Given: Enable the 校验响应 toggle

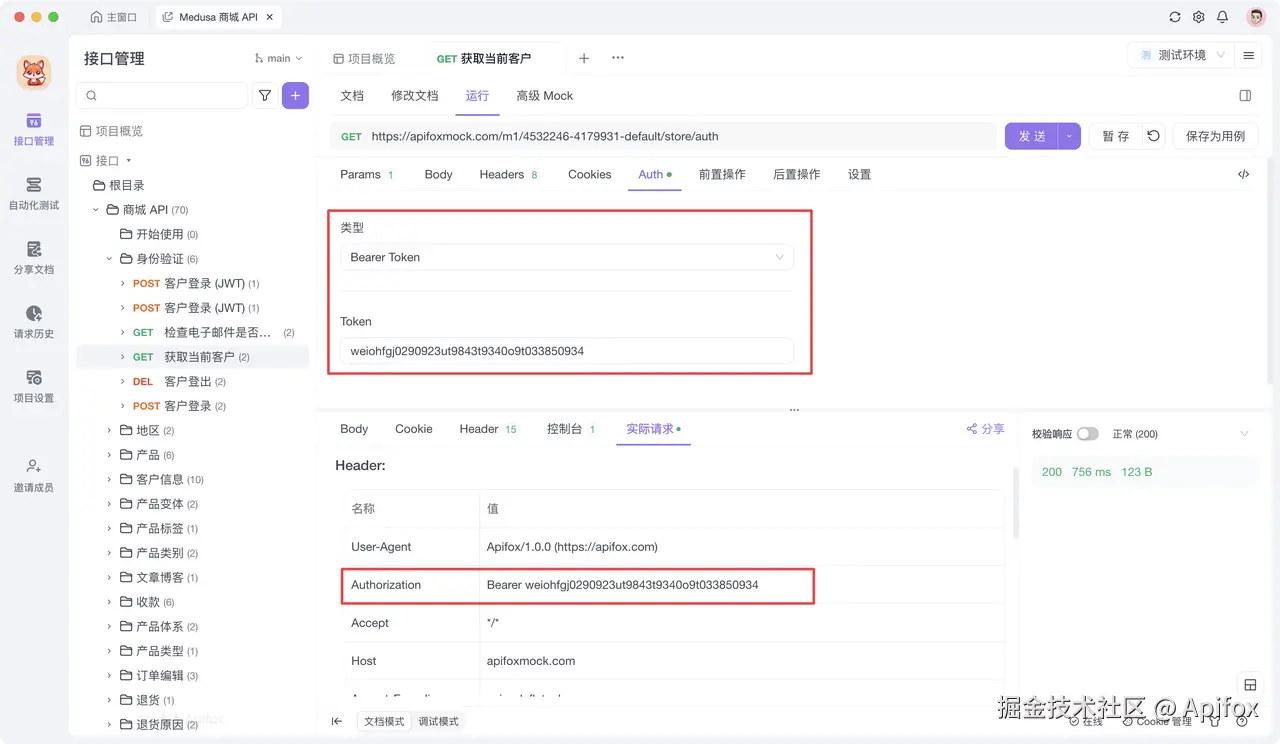Looking at the screenshot, I should [x=1086, y=434].
